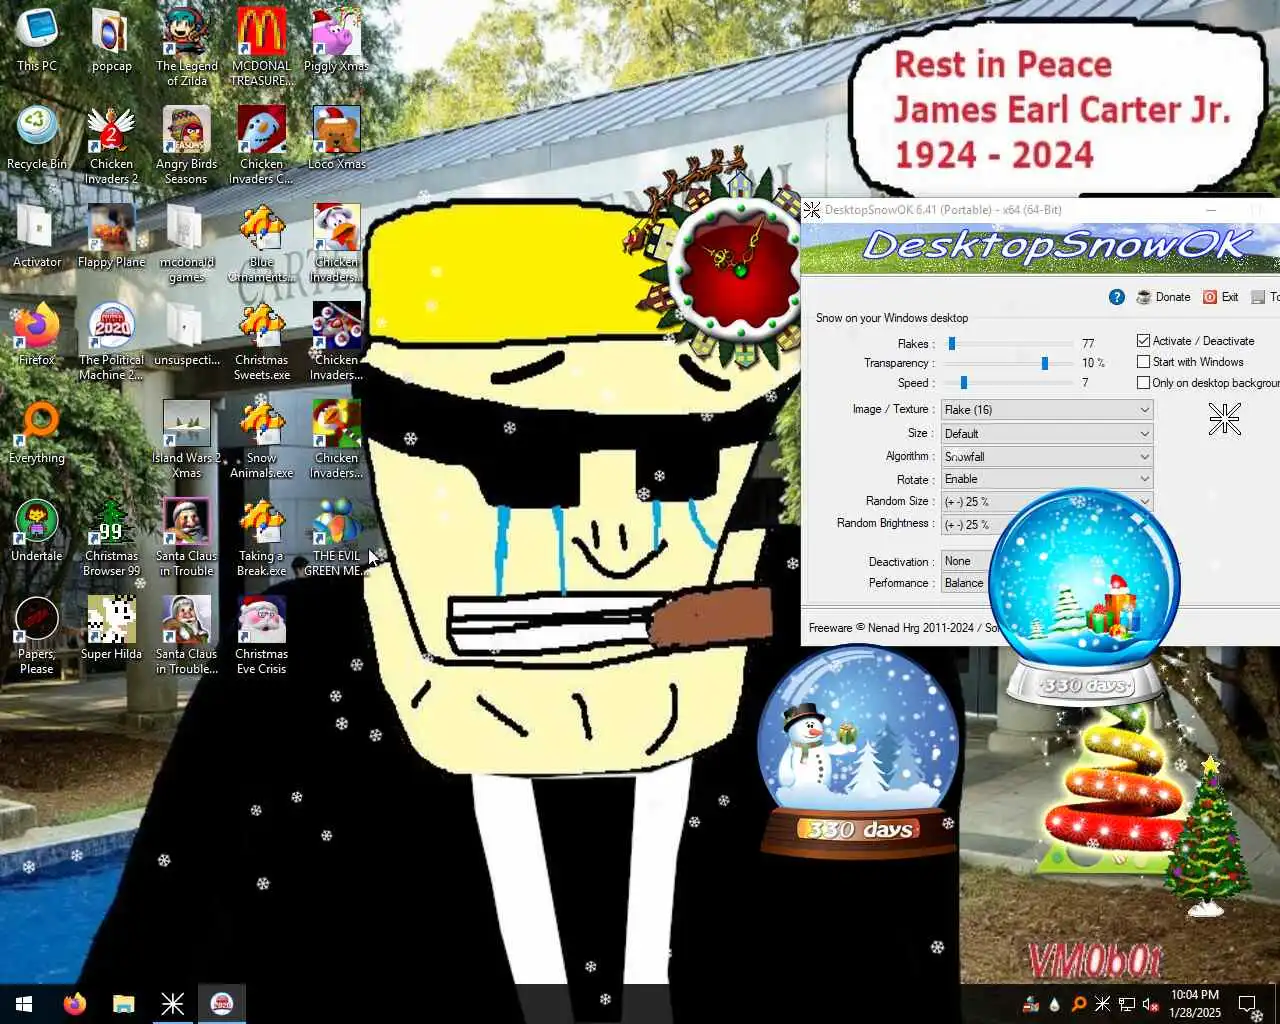Select the Super Hilda desktop icon
The width and height of the screenshot is (1280, 1024).
(x=111, y=630)
